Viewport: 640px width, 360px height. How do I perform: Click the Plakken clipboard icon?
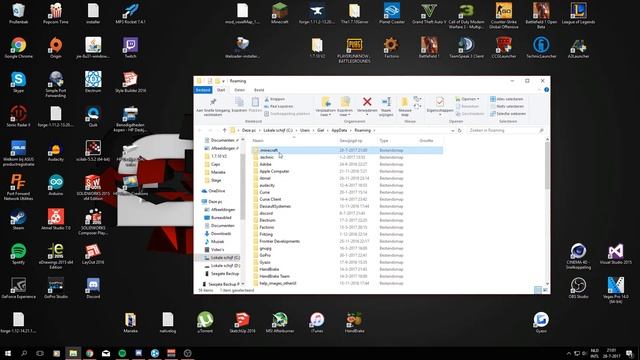coord(255,102)
